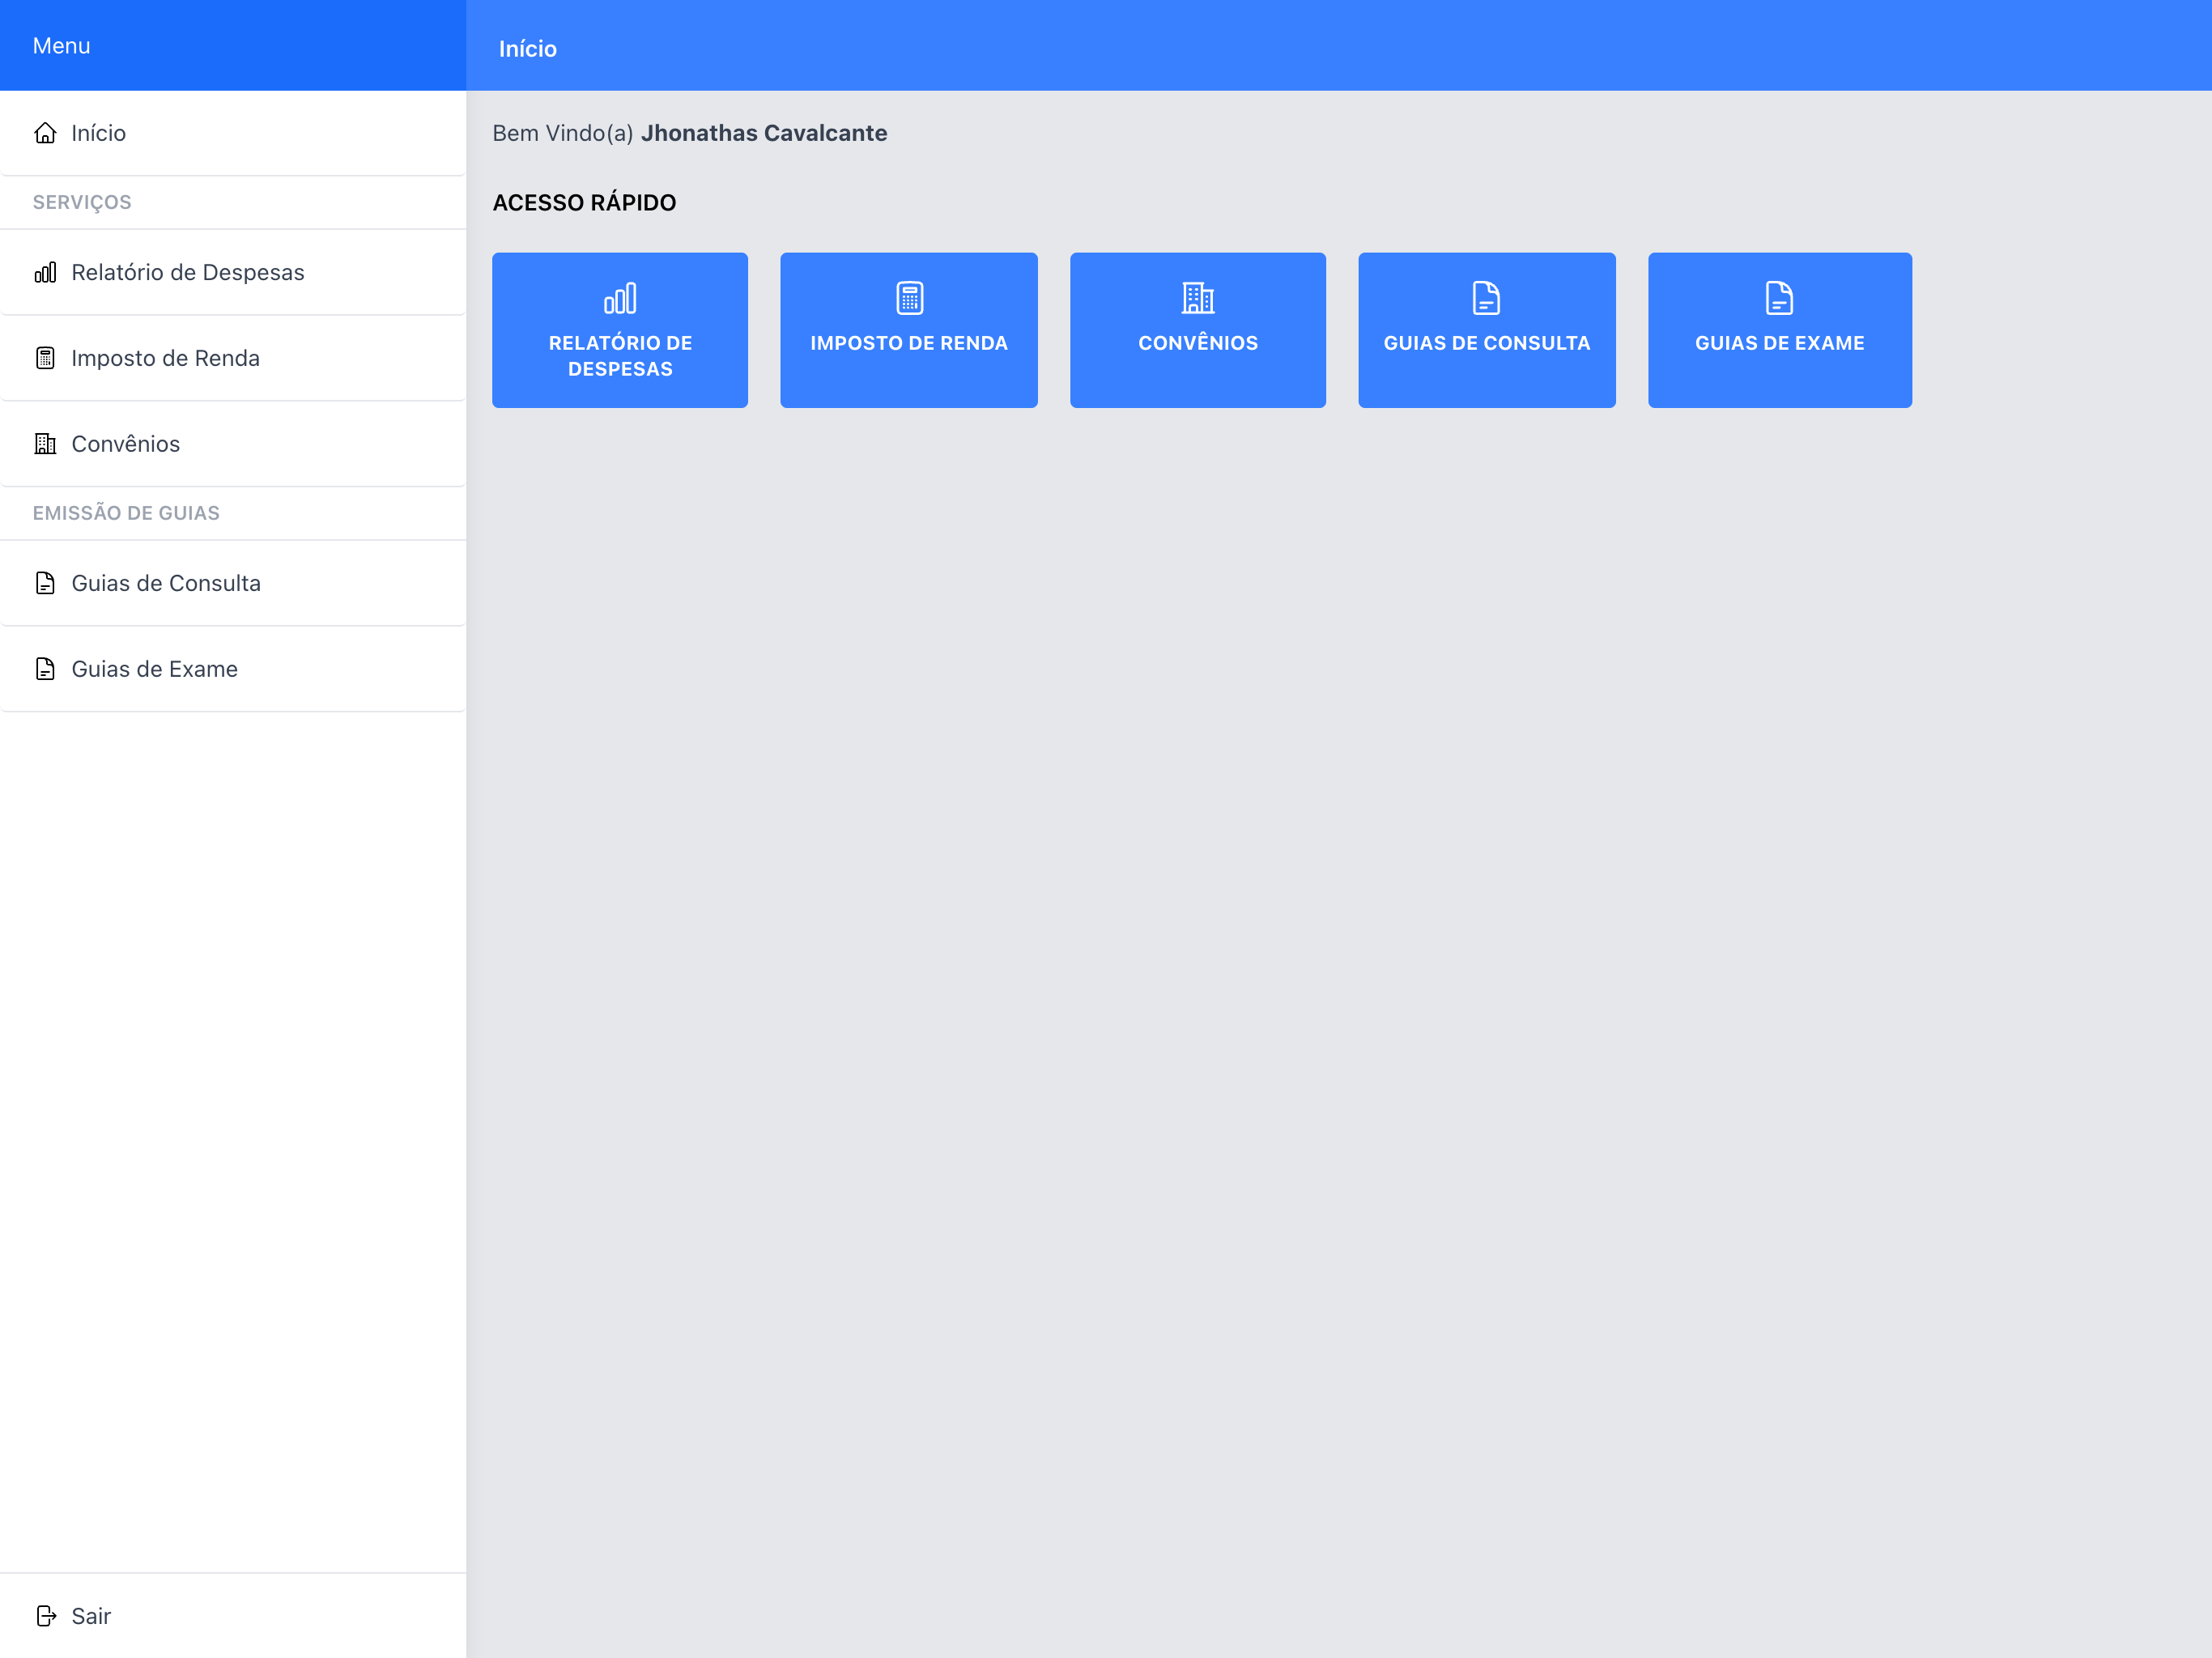Click the Início page title in header
Screen dimensions: 2212x1658
(x=528, y=49)
